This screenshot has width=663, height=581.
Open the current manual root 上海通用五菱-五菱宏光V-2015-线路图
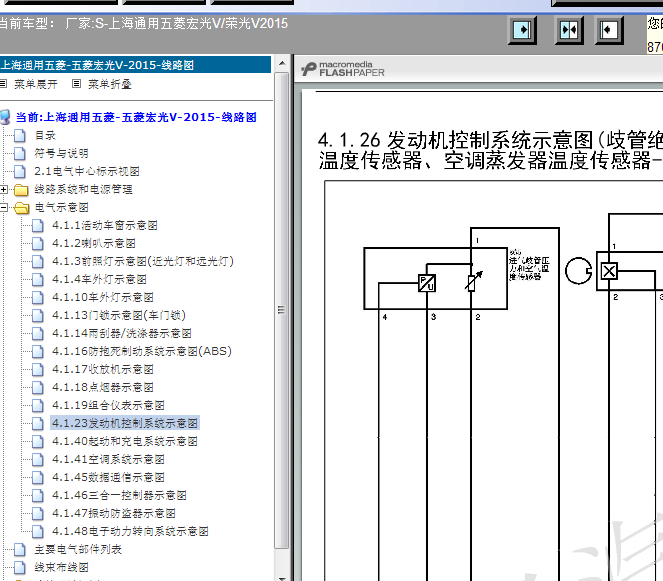click(136, 117)
